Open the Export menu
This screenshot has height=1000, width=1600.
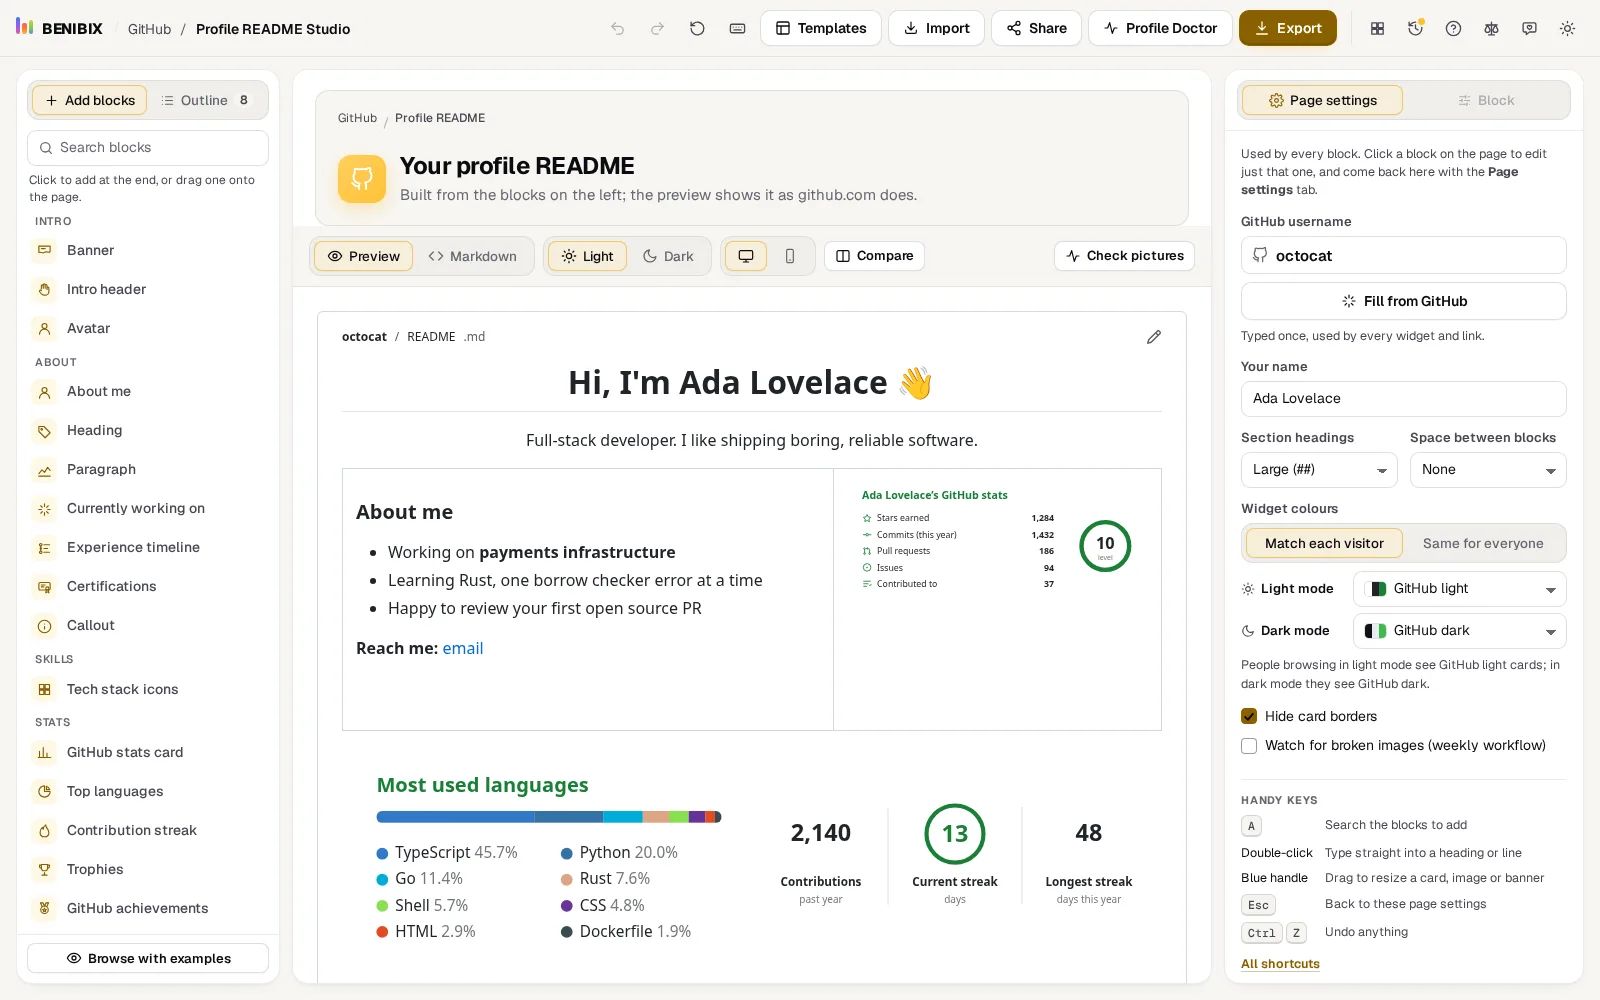1288,28
